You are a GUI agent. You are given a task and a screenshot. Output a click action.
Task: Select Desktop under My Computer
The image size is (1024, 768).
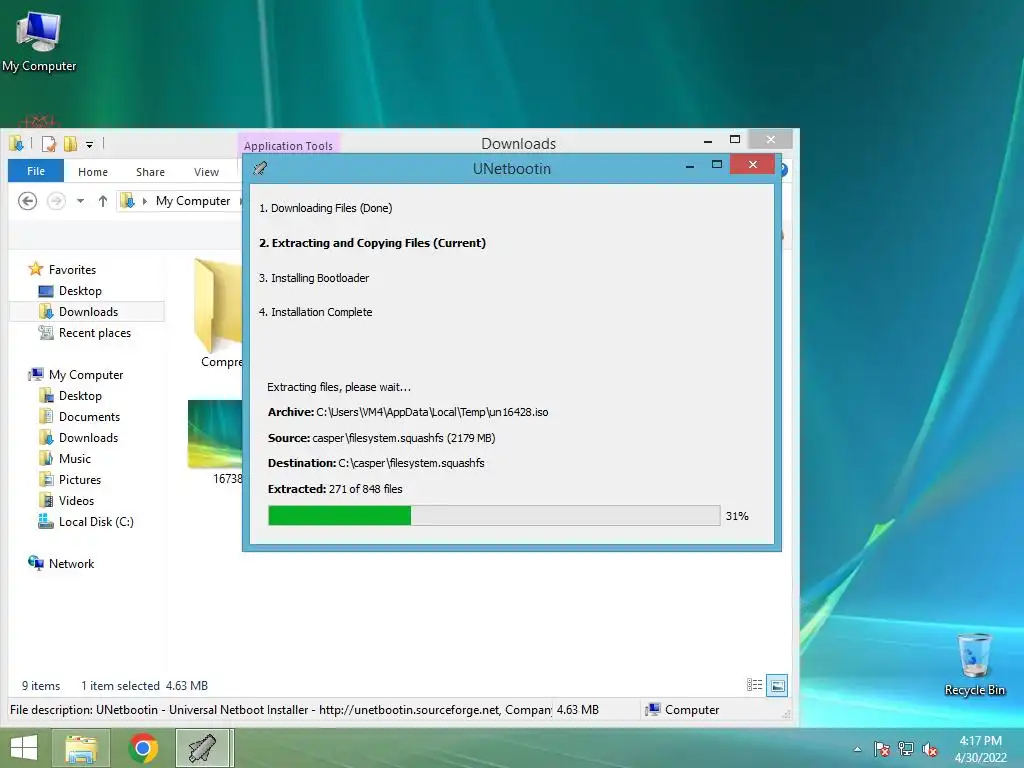pos(80,395)
